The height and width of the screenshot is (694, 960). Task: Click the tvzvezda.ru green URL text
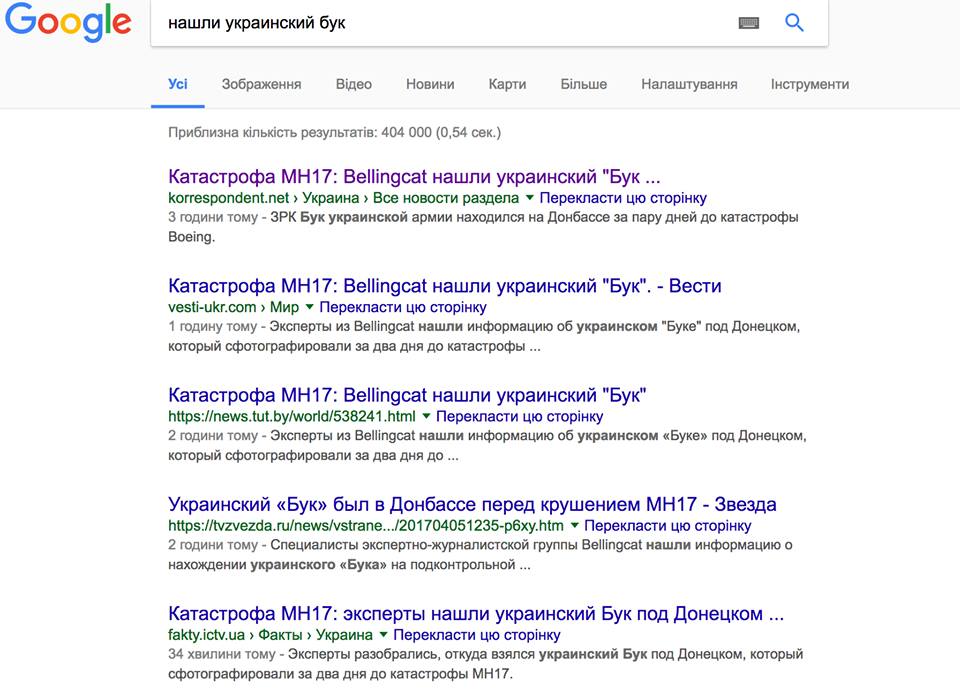(366, 526)
